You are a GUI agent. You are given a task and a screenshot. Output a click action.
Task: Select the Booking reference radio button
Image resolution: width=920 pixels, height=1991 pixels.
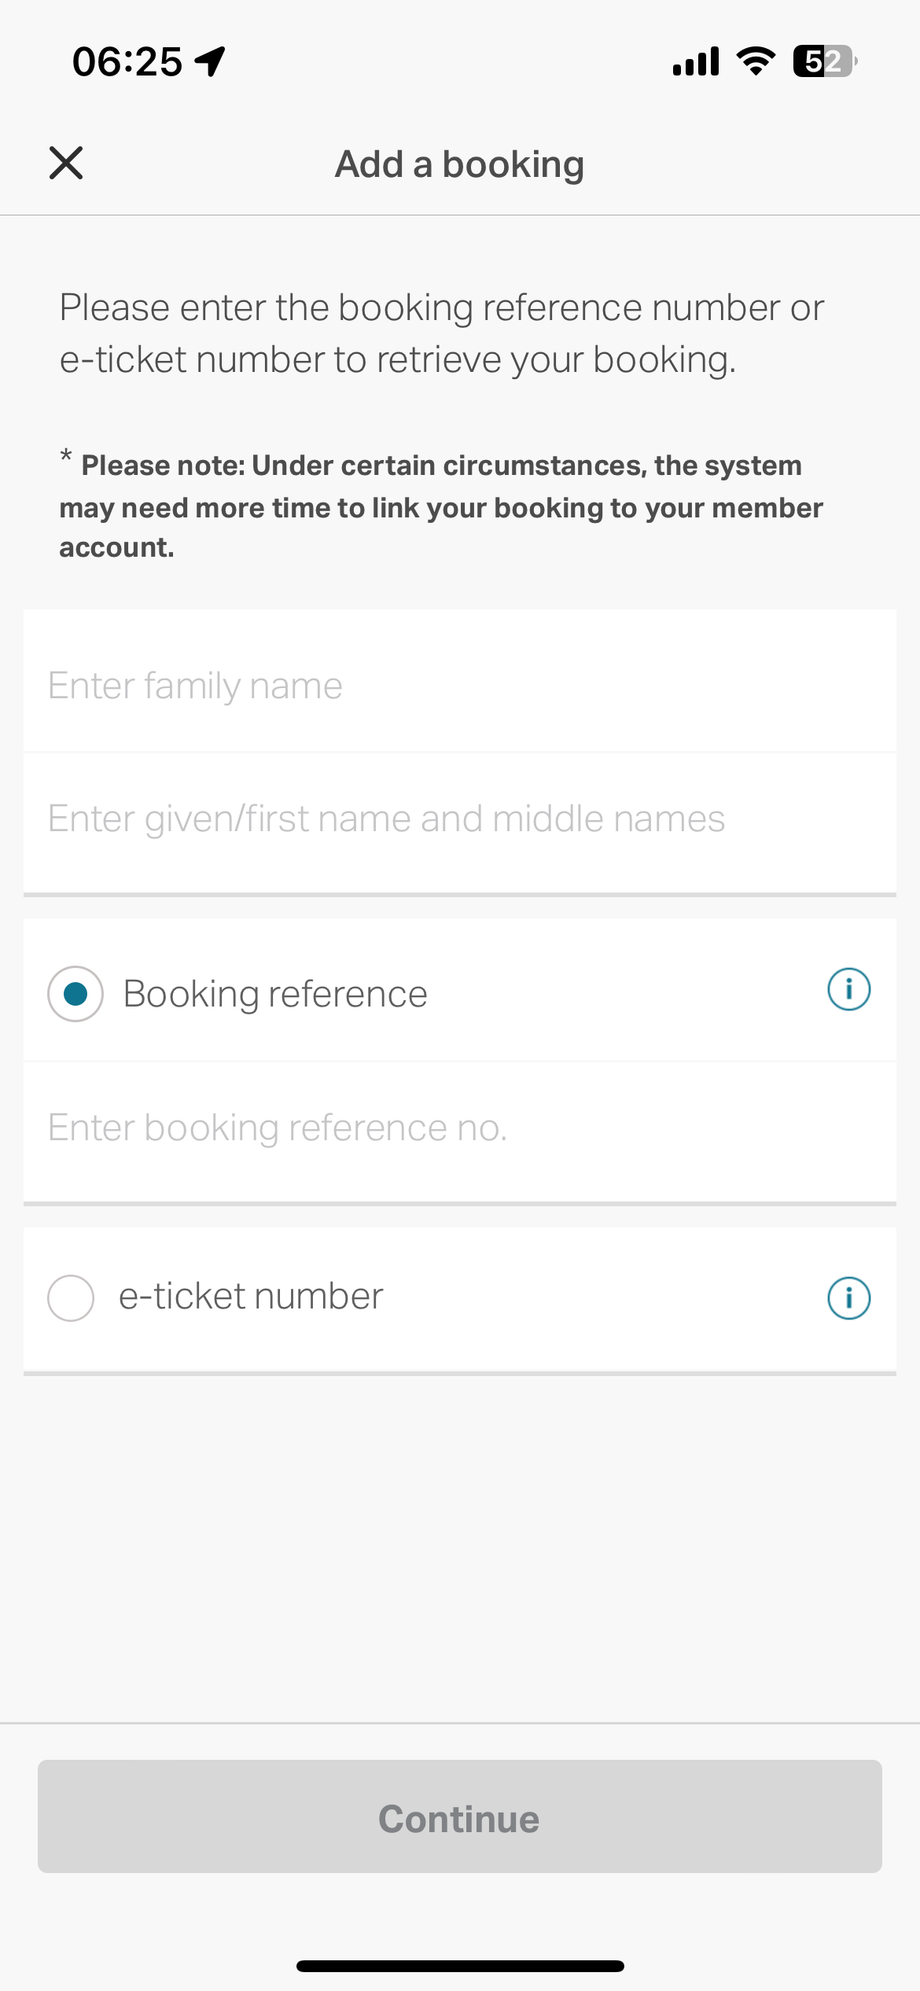point(75,994)
